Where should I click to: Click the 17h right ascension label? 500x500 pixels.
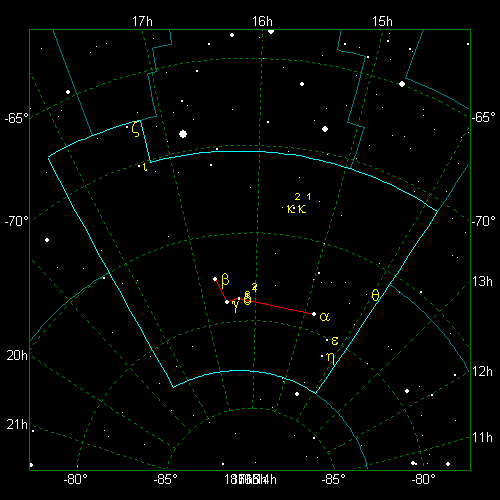[x=142, y=22]
